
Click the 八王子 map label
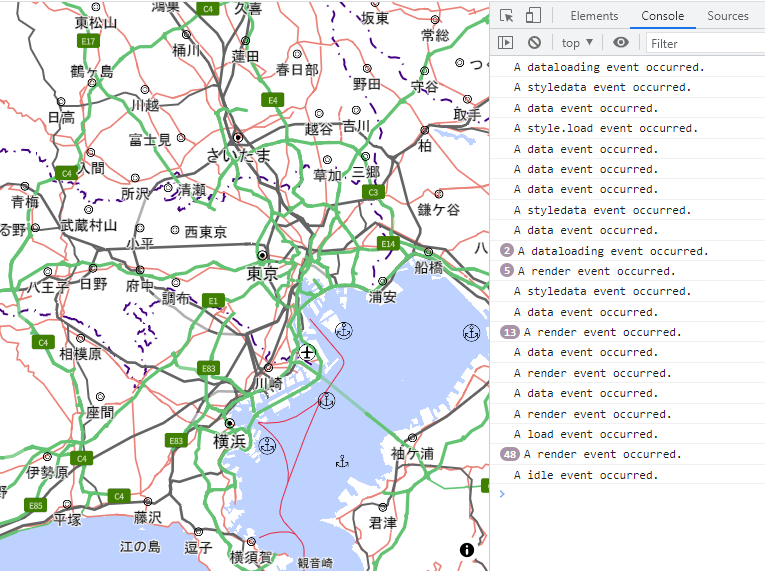tap(47, 286)
